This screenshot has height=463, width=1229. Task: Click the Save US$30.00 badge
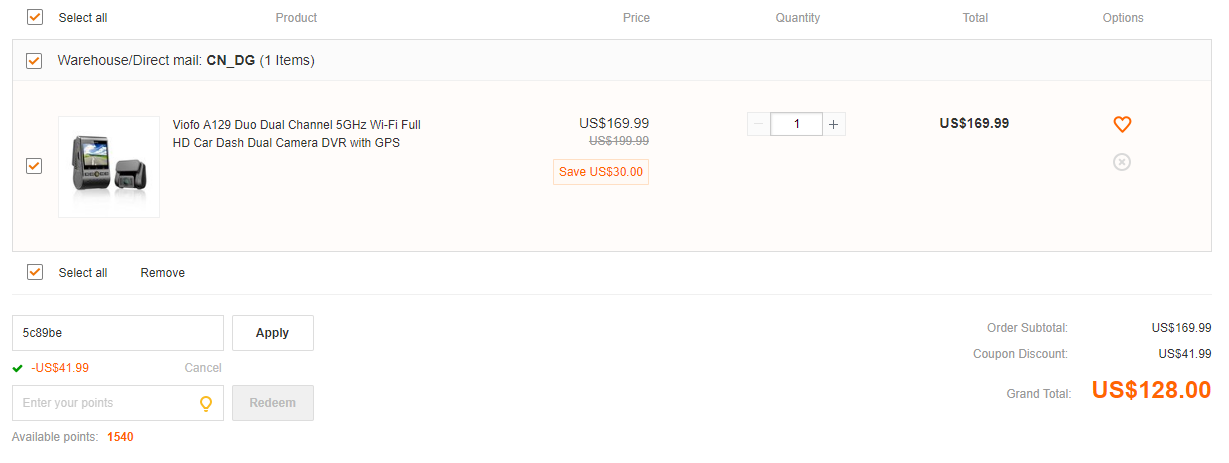click(x=601, y=172)
